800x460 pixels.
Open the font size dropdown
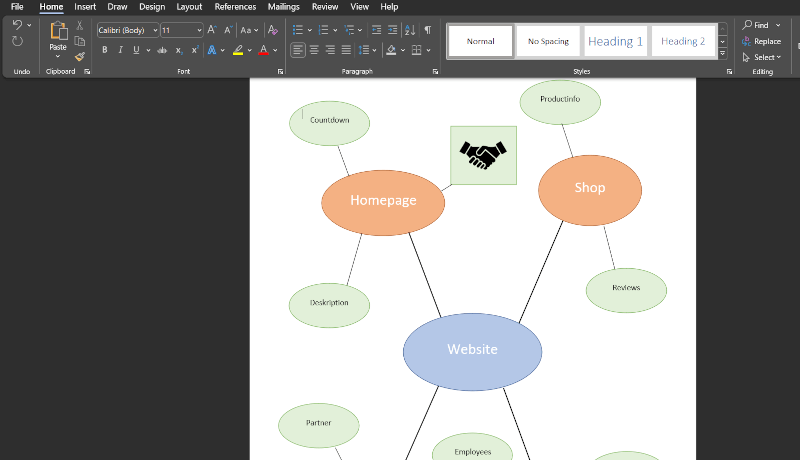[198, 30]
